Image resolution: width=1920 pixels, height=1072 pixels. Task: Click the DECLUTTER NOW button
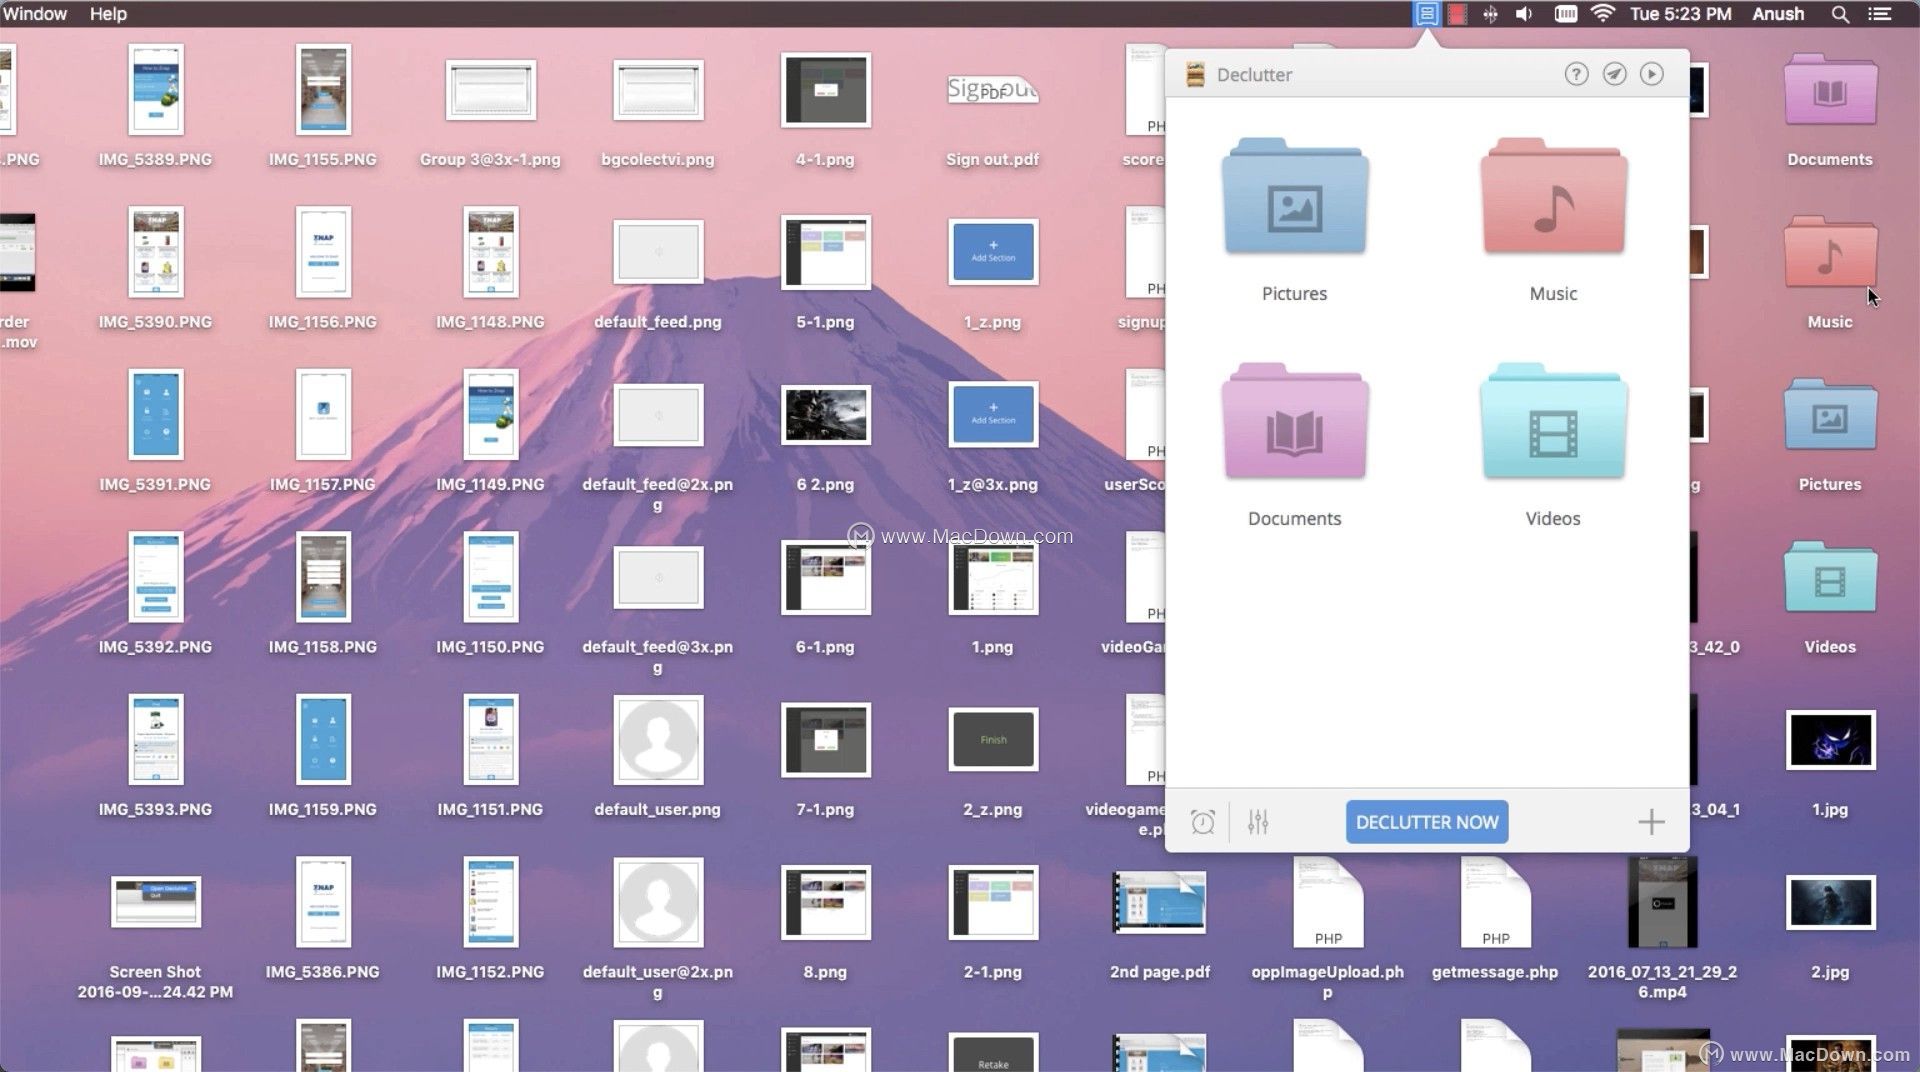pos(1427,822)
